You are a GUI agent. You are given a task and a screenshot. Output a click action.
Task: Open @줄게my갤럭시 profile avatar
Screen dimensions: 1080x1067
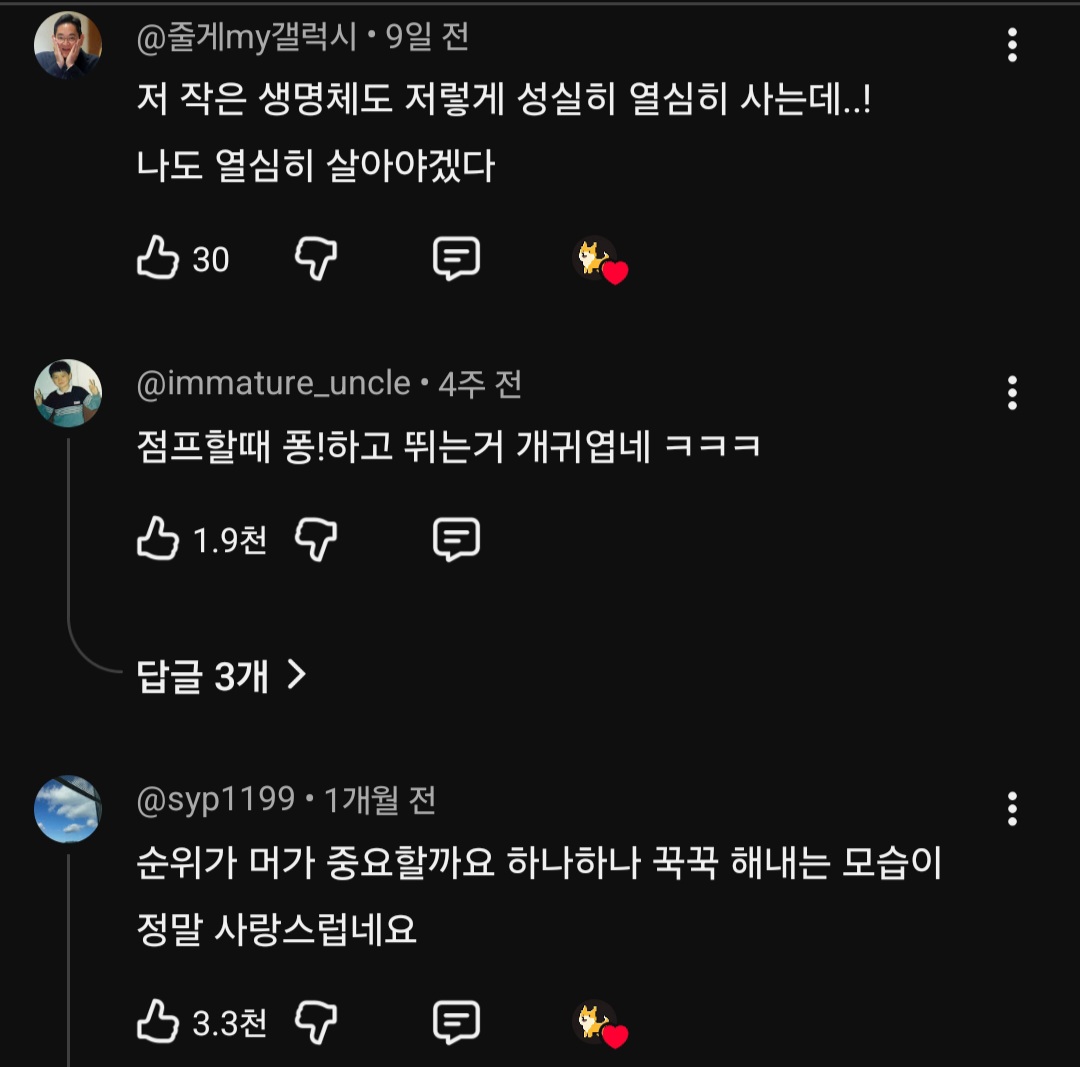(68, 45)
